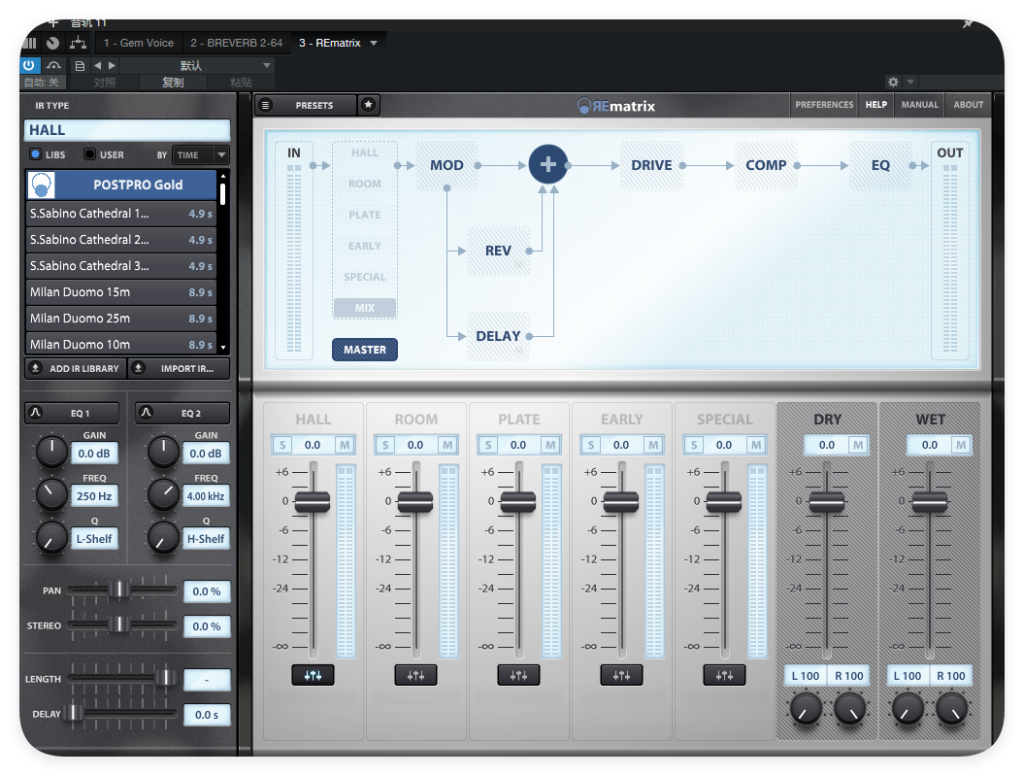Screen dimensions: 1024x776
Task: Open the COMP effect block
Action: click(766, 165)
